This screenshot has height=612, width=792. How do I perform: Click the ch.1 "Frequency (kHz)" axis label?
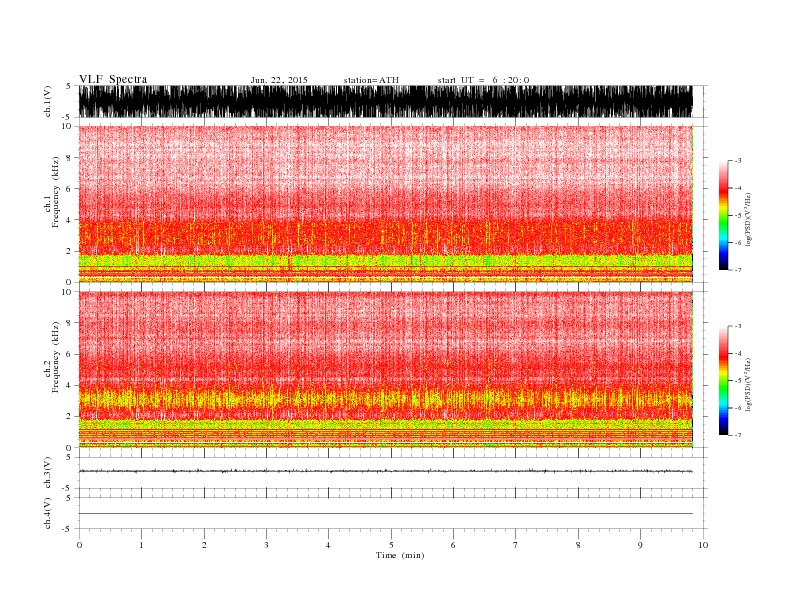point(56,192)
